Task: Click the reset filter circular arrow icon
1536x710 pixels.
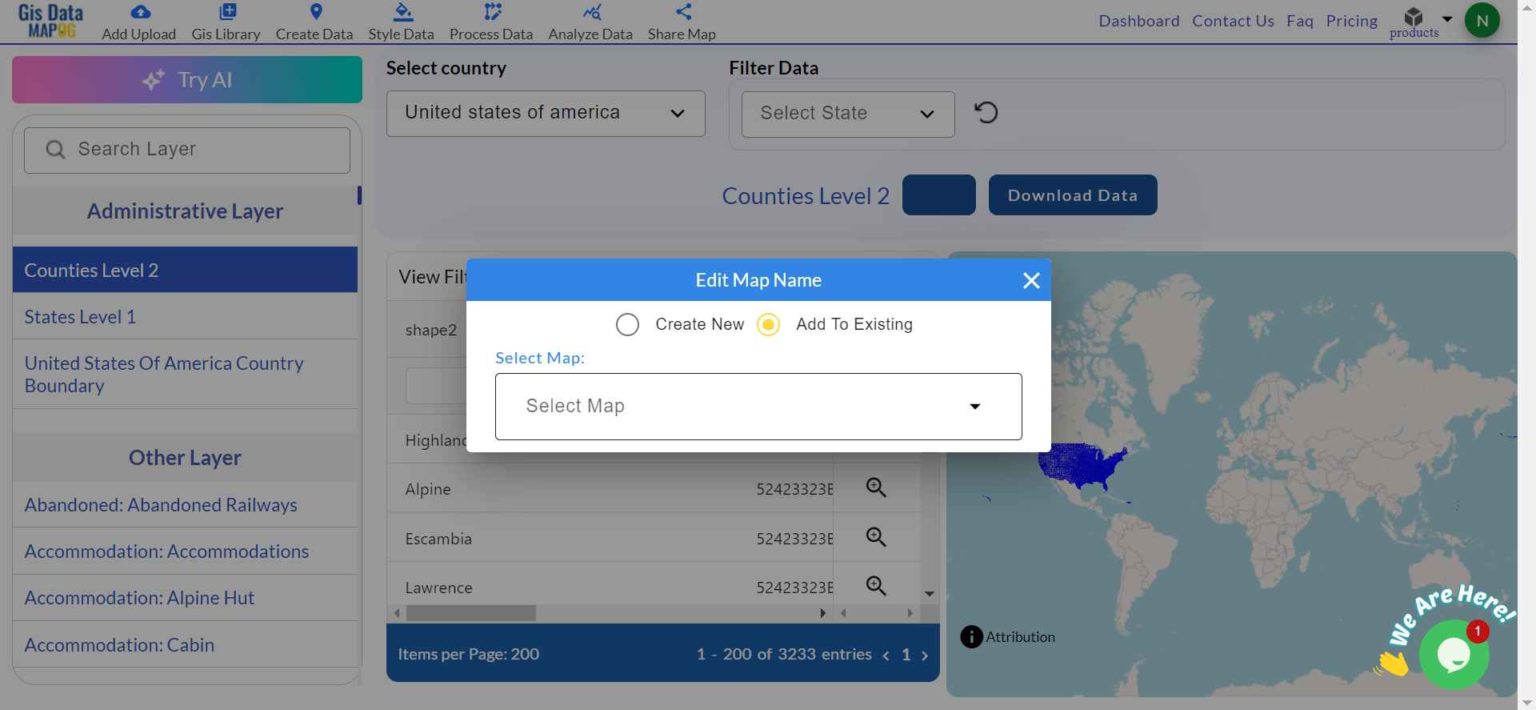Action: (986, 112)
